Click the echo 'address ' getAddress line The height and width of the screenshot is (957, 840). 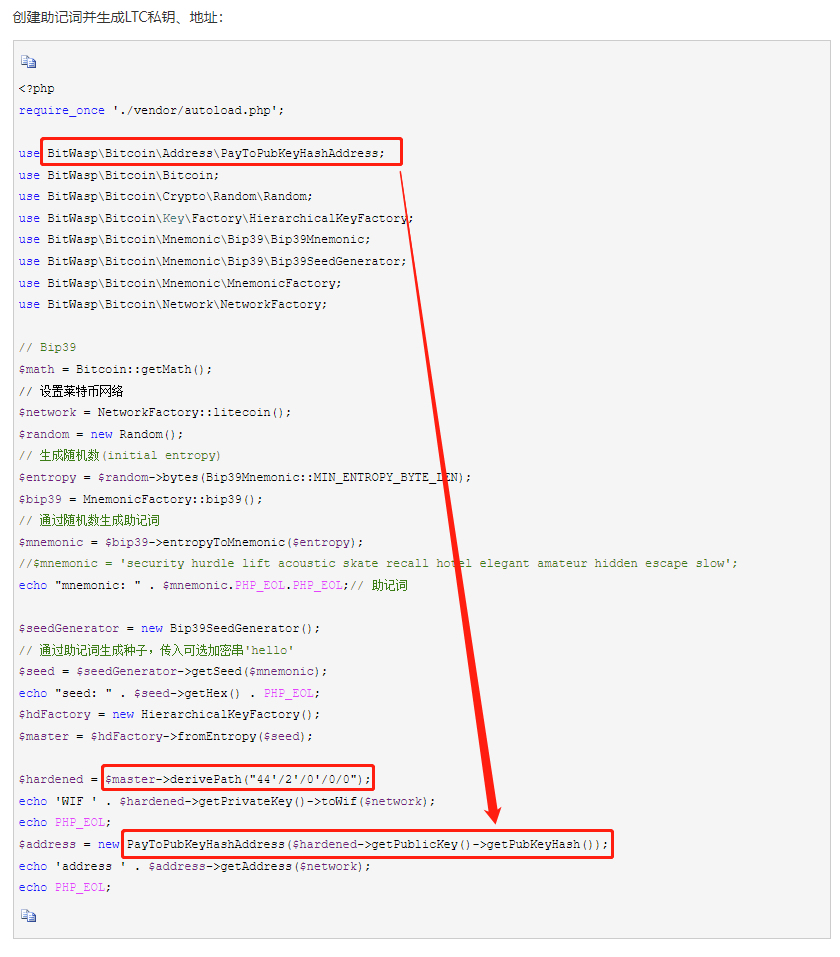(x=194, y=867)
